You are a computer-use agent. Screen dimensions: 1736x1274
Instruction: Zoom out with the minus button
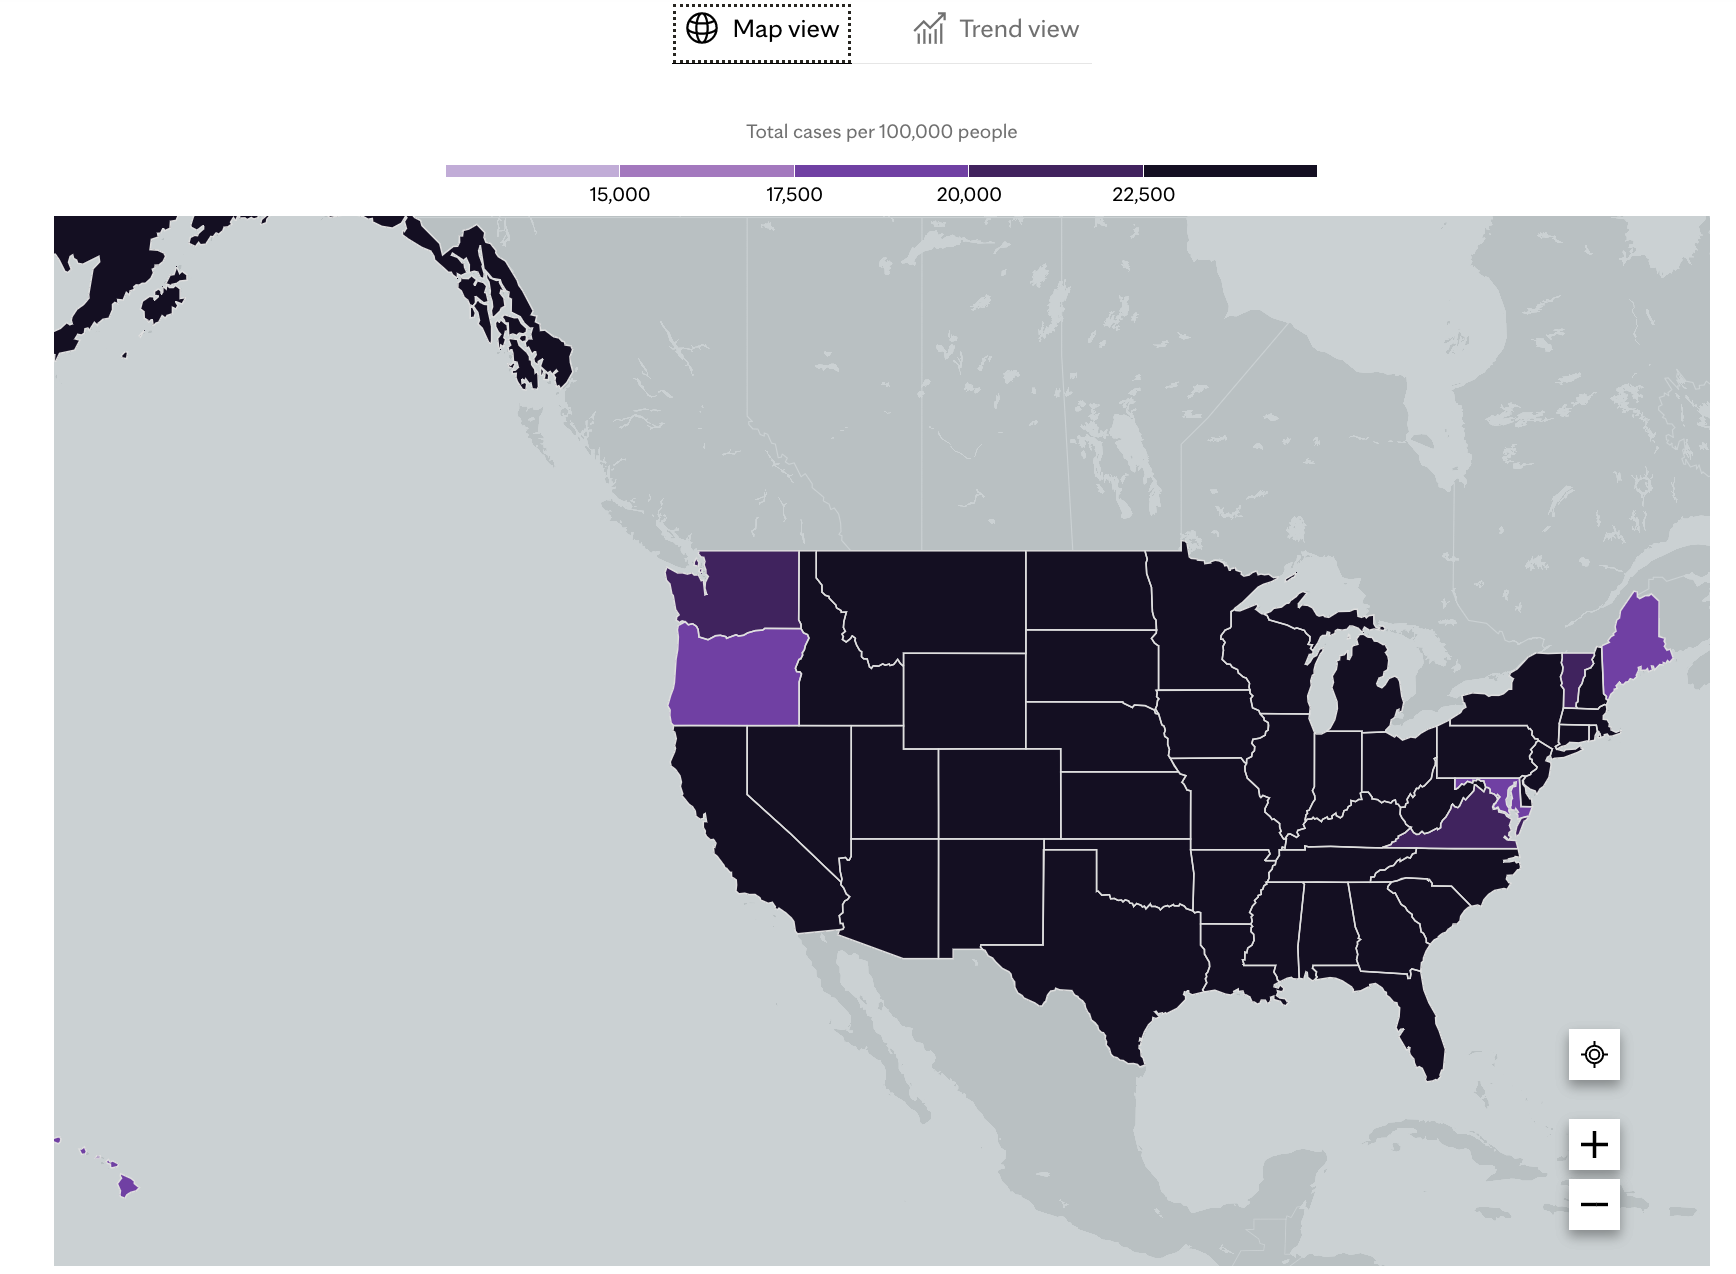[x=1594, y=1204]
